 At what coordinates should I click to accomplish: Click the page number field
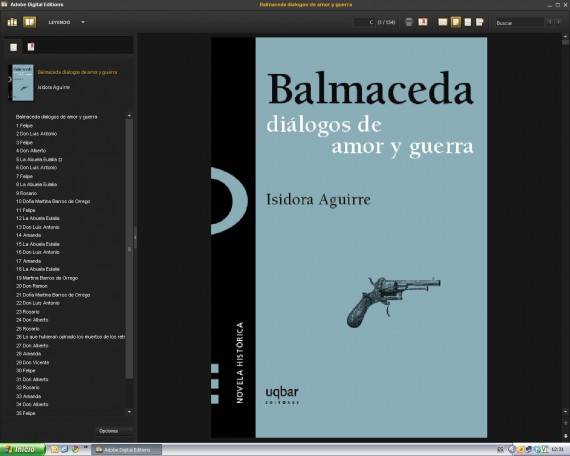pos(364,22)
